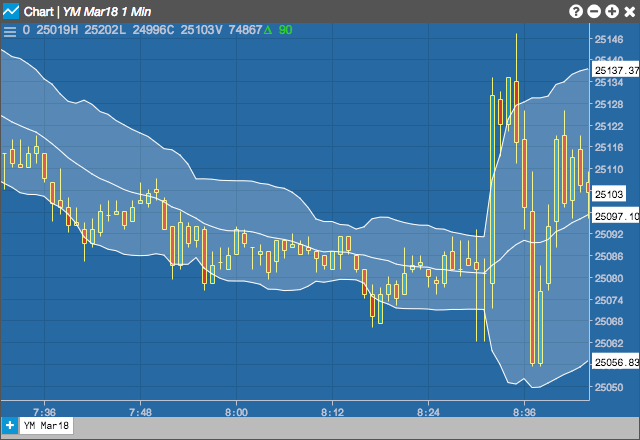Image resolution: width=640 pixels, height=440 pixels.
Task: Click the 25092 price axis label
Action: pos(609,234)
